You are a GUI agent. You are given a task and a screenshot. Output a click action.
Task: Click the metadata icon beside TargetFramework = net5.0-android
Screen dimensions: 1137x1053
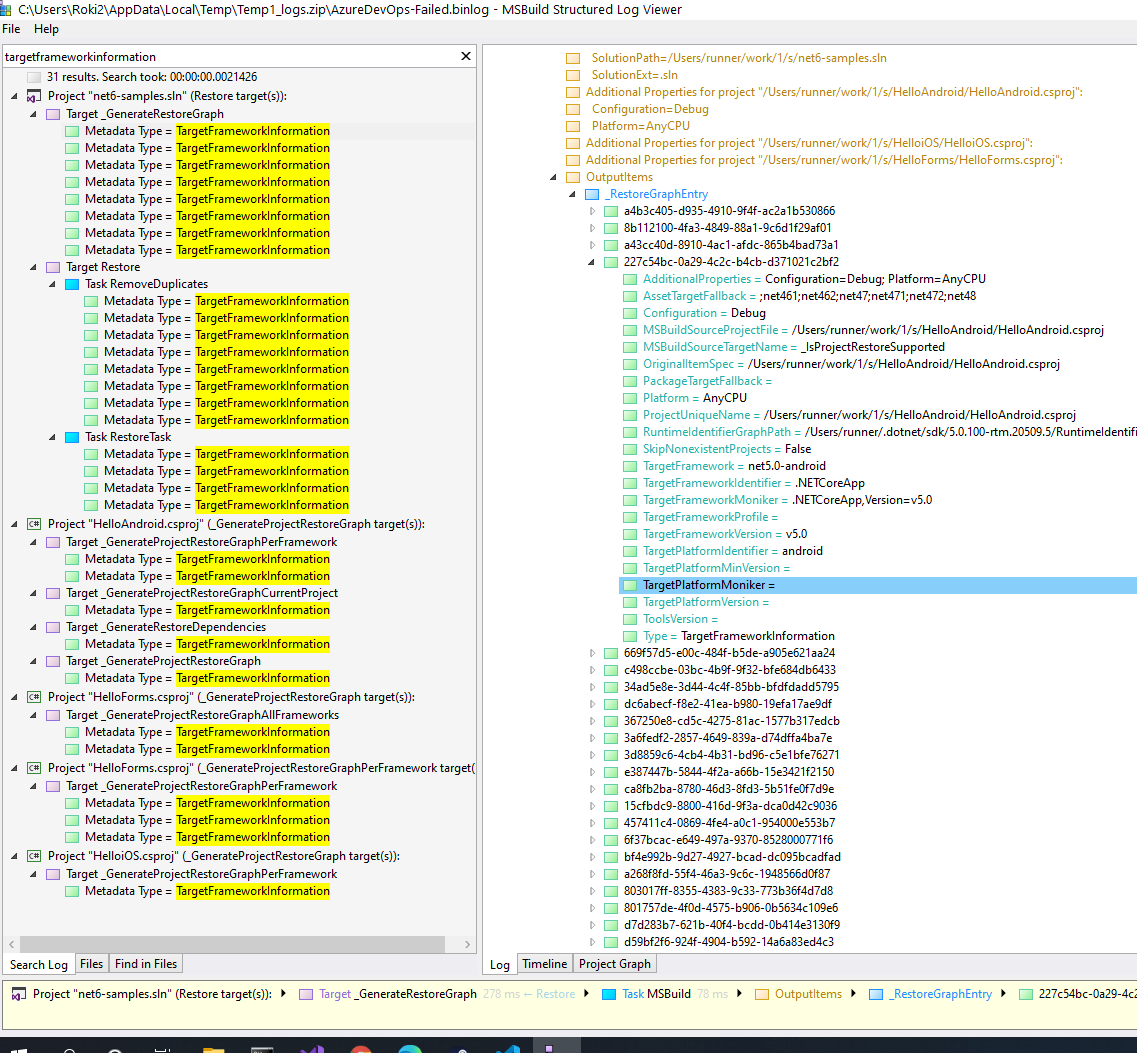pyautogui.click(x=630, y=466)
